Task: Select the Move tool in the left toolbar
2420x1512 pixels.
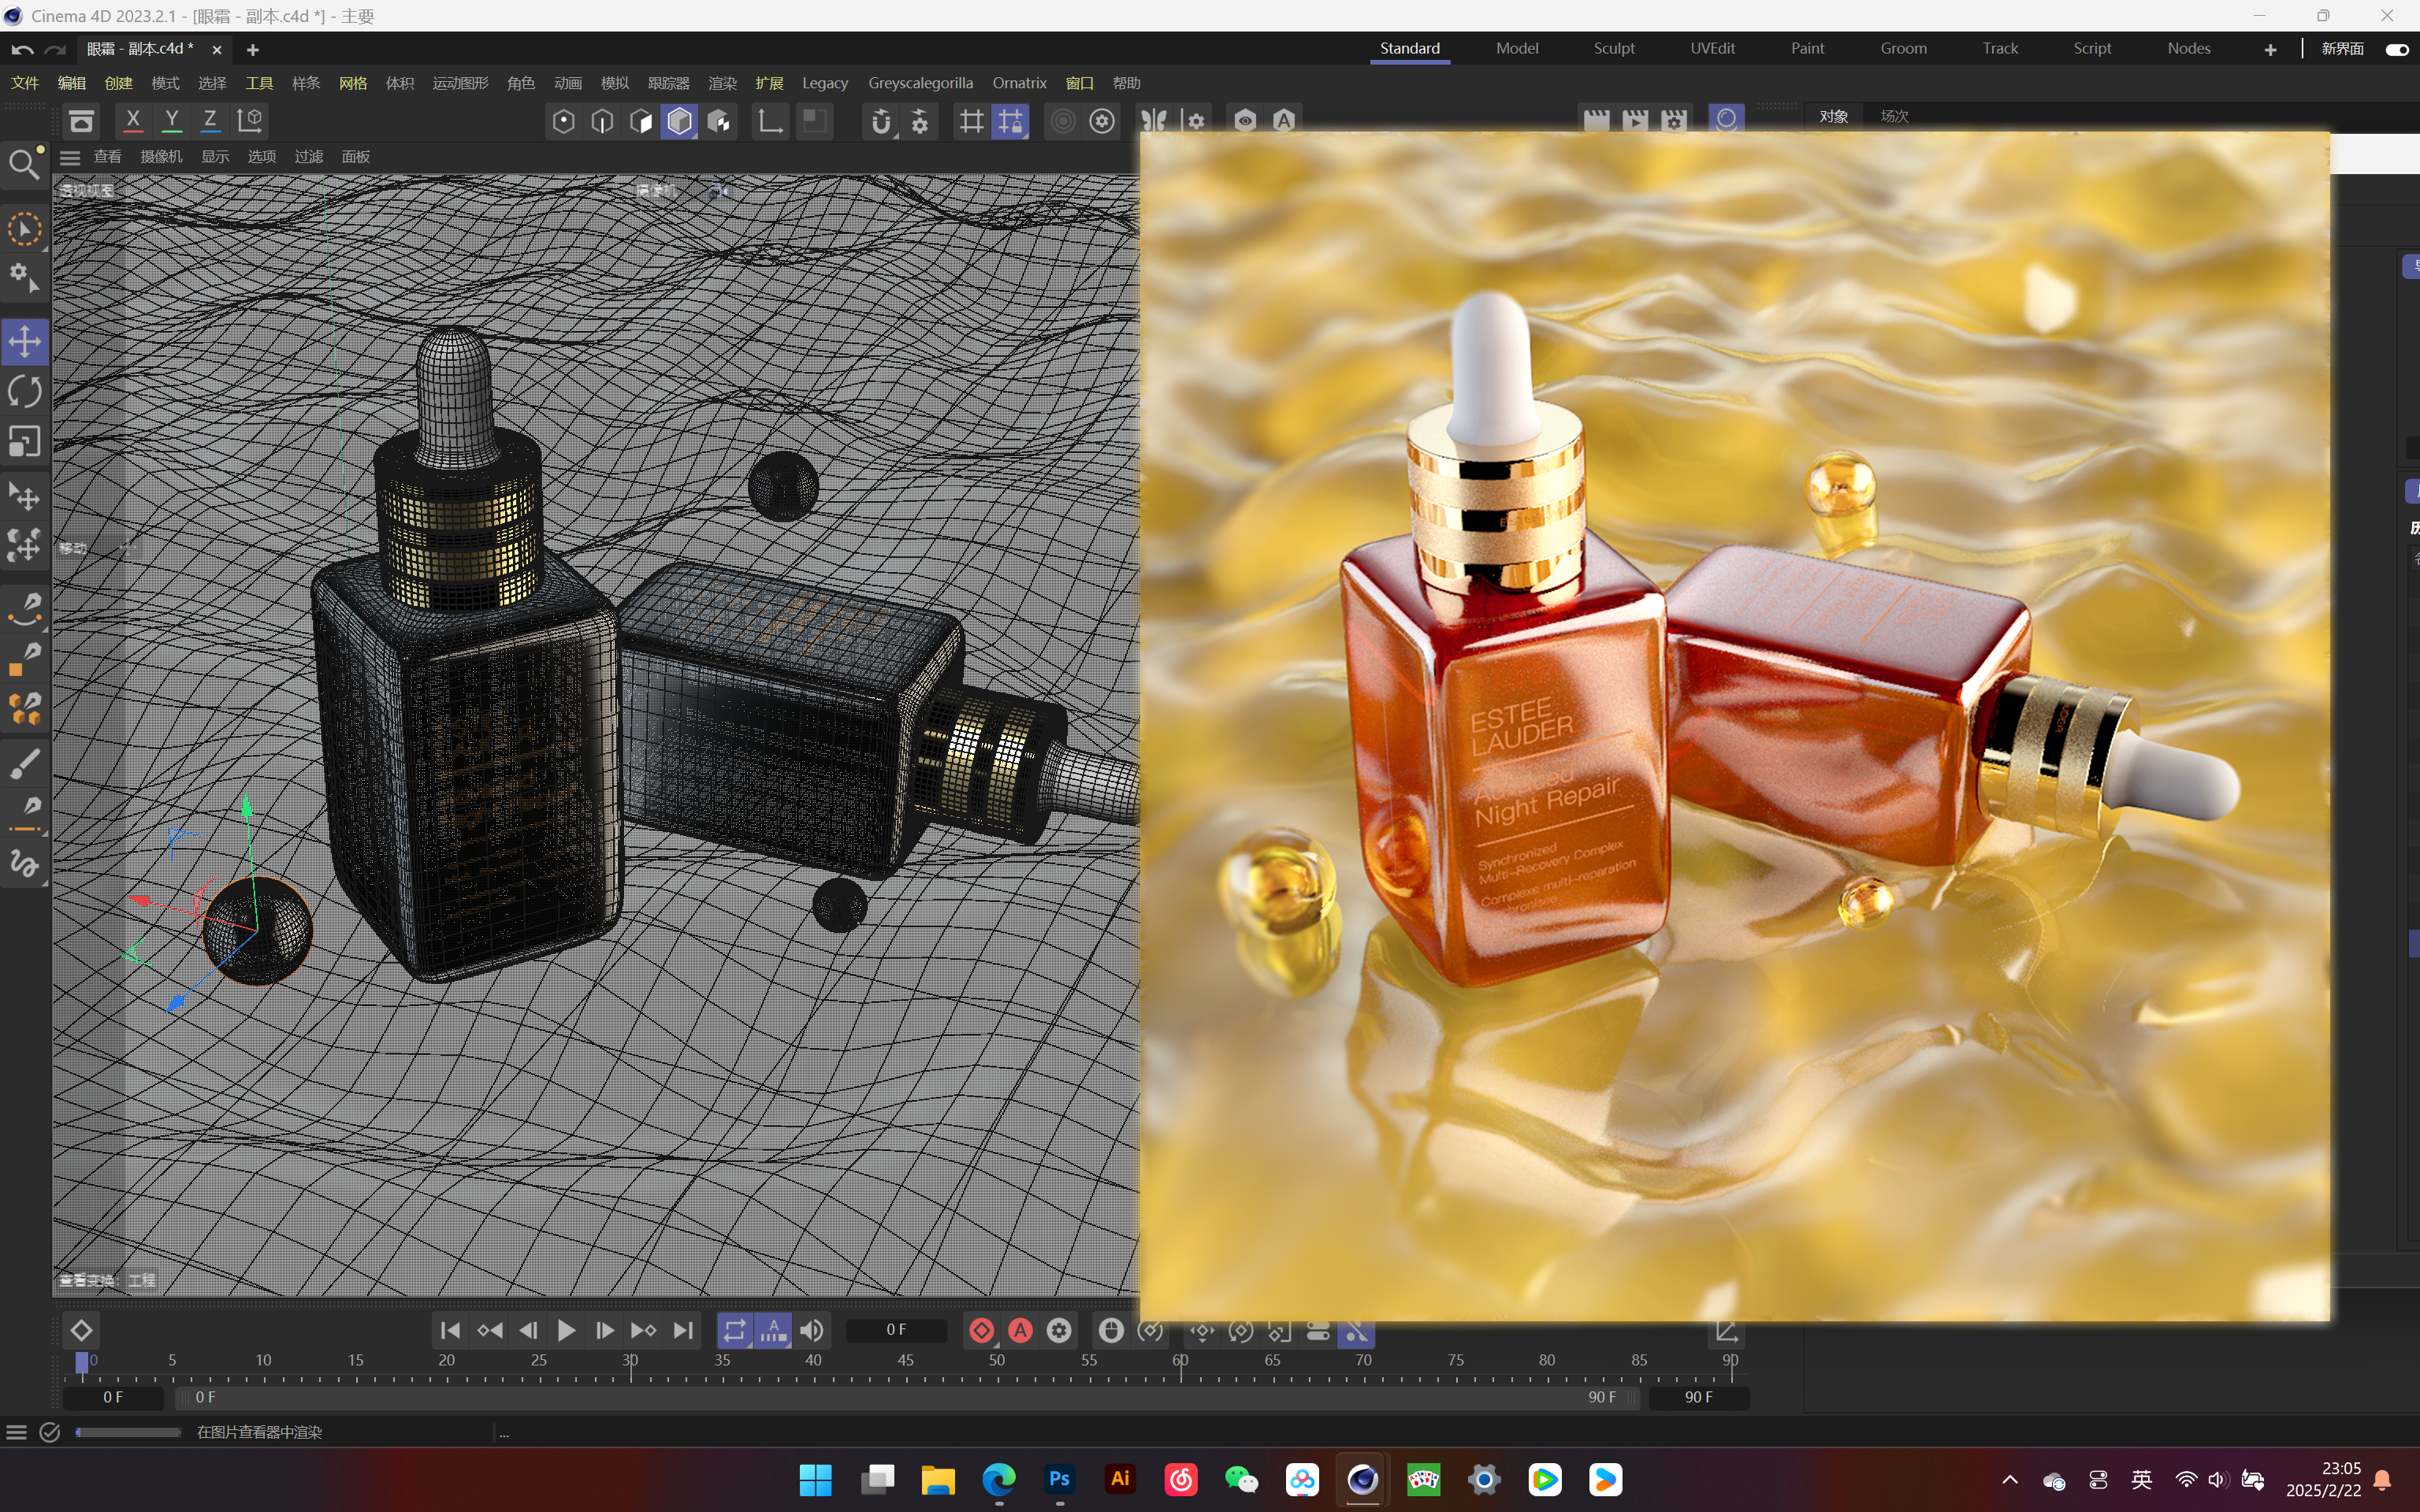Action: pos(25,341)
